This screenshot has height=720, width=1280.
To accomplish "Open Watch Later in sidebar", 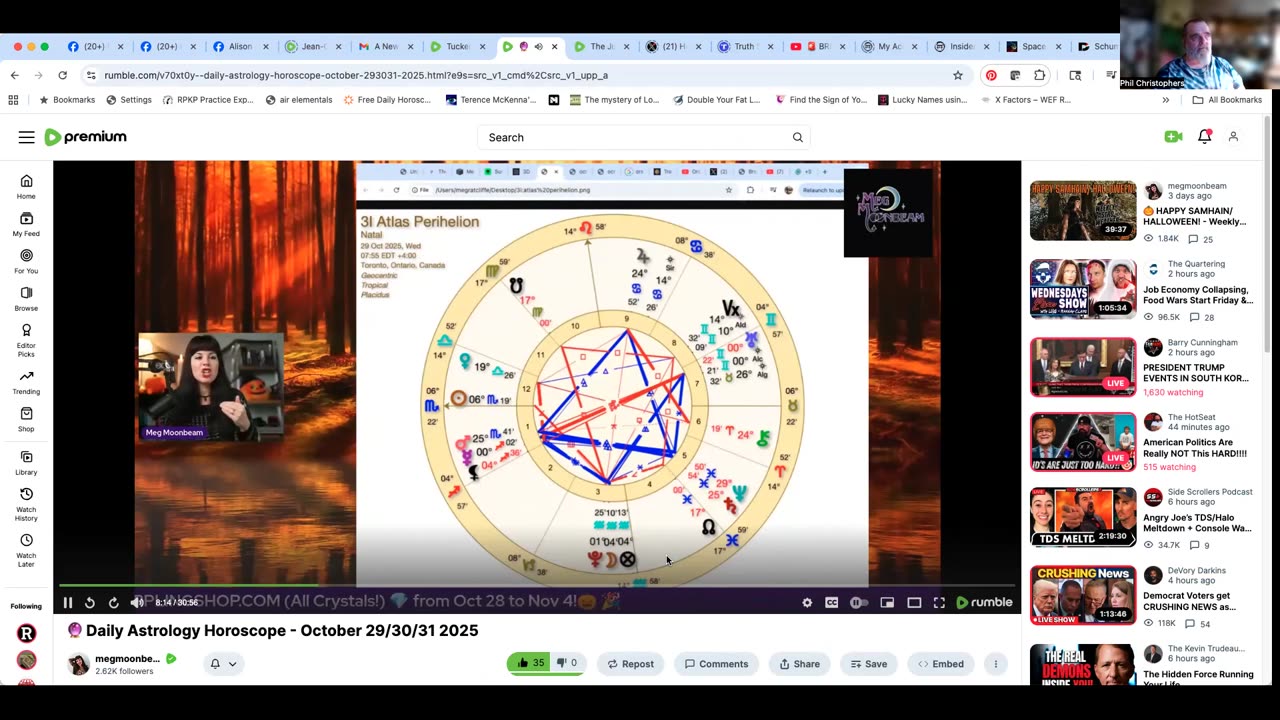I will coord(26,550).
